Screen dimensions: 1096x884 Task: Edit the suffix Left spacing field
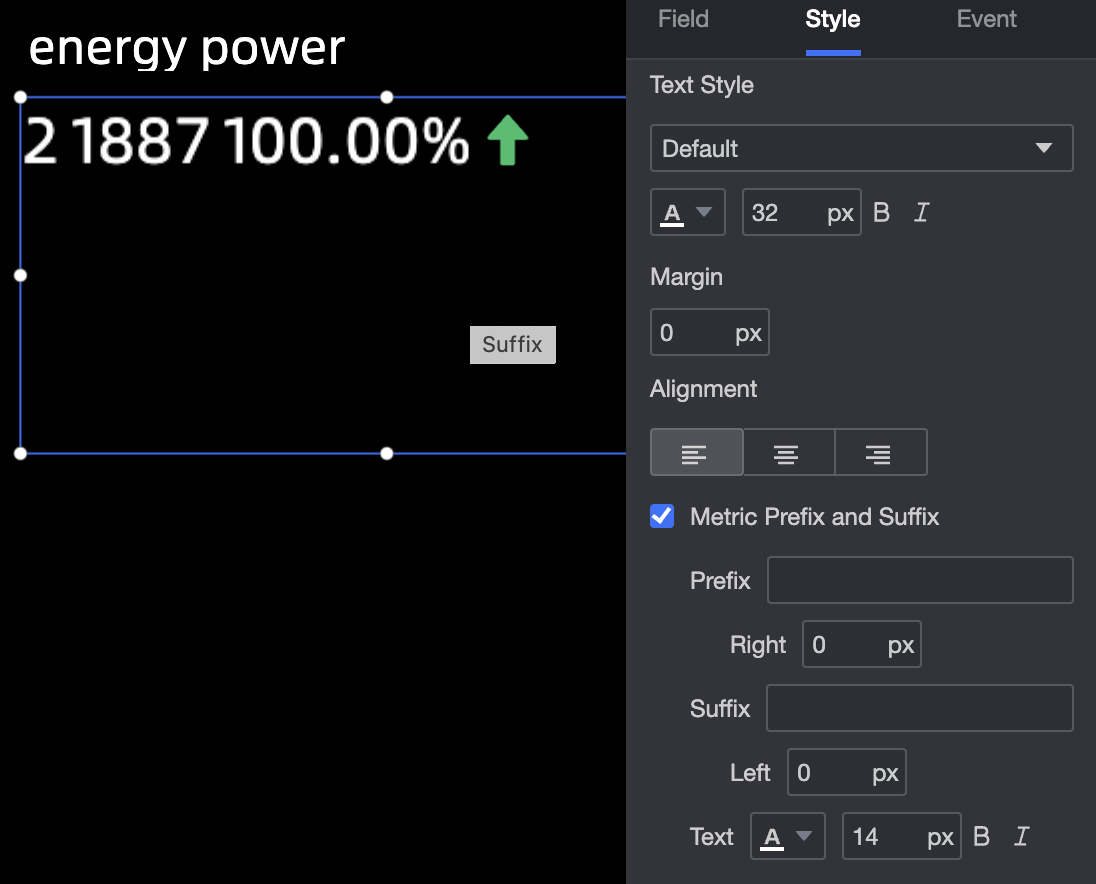click(846, 772)
